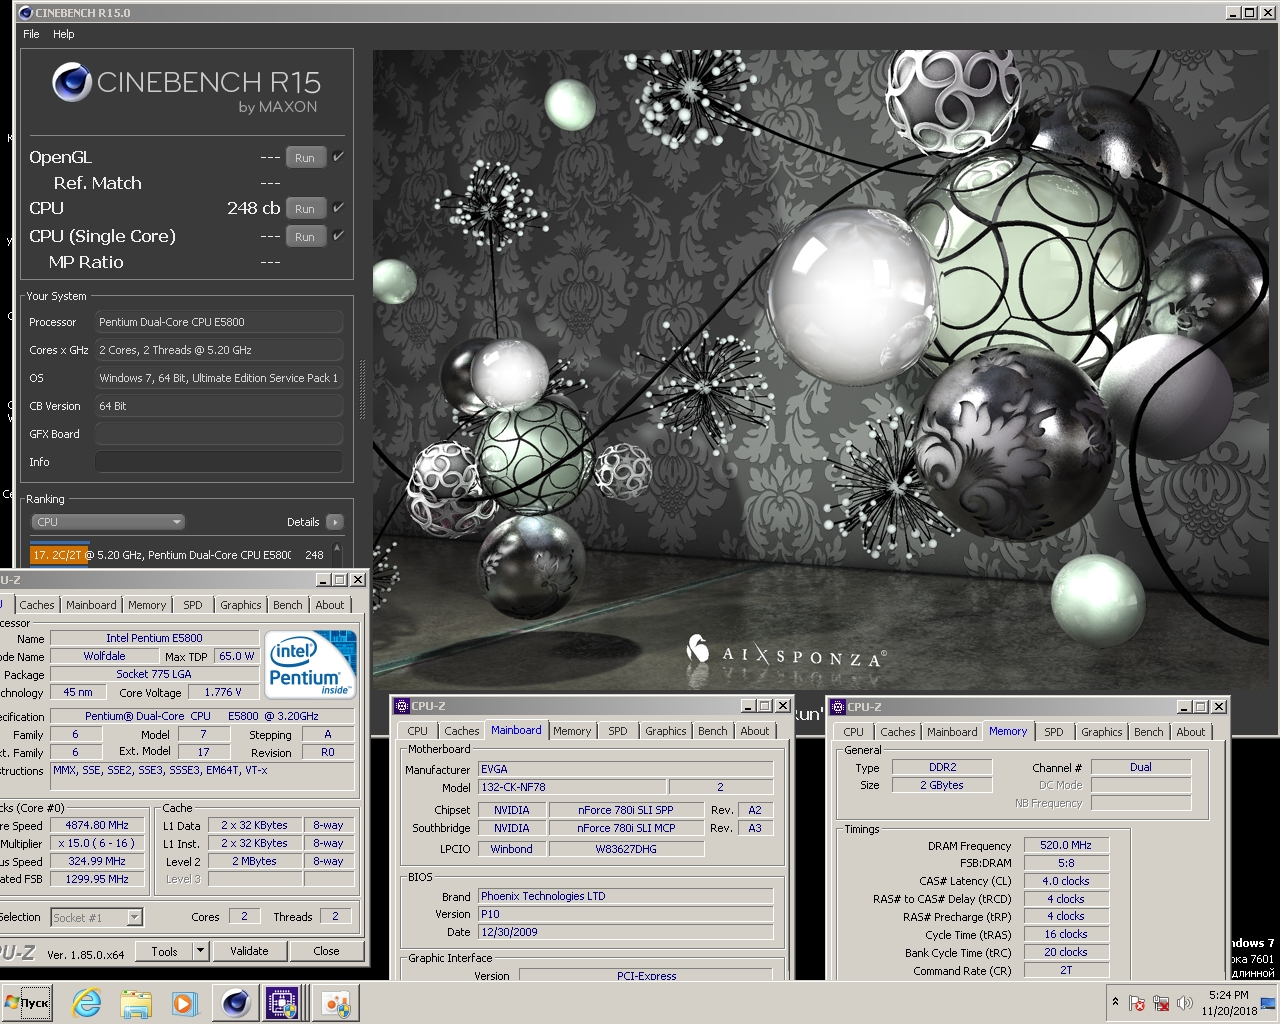
Task: Open the volume speaker icon in tray
Action: coord(1185,1003)
